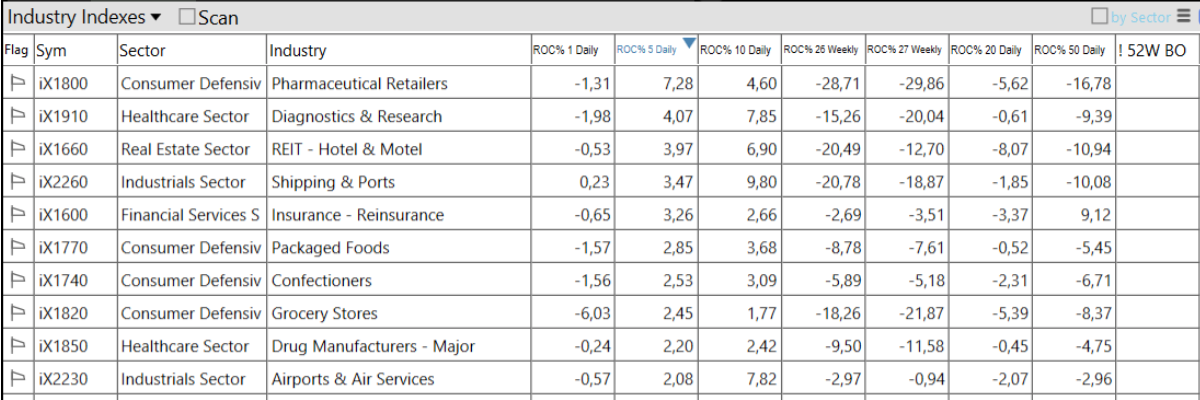Image resolution: width=1200 pixels, height=400 pixels.
Task: Click the ROC% 5 Daily sort arrow
Action: point(688,43)
